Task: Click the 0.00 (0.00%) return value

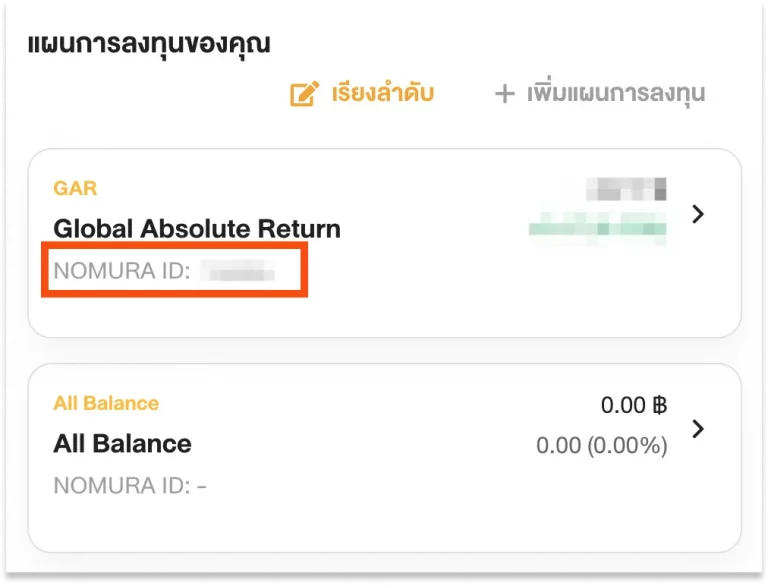Action: coord(601,445)
